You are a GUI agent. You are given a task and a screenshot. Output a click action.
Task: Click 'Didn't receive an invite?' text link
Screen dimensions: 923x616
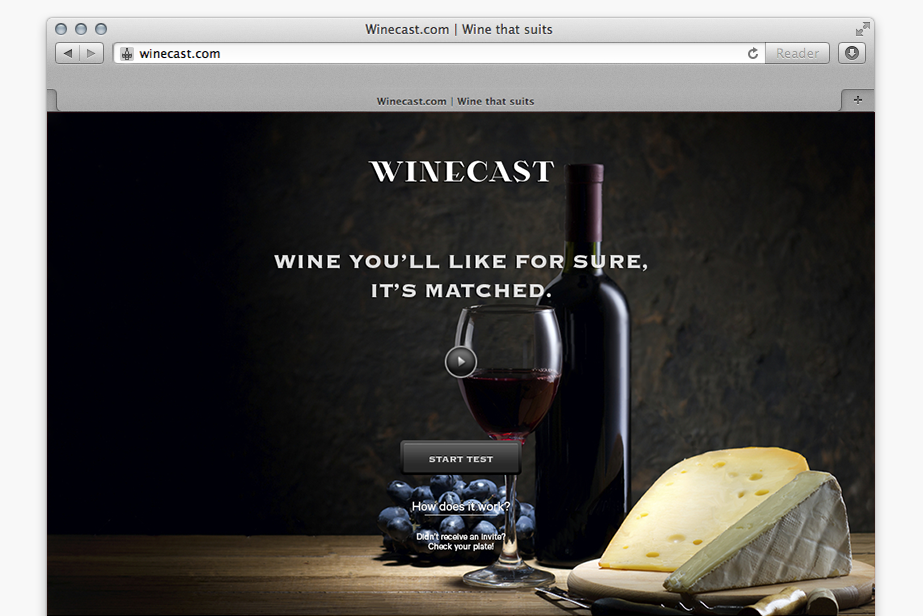point(461,536)
